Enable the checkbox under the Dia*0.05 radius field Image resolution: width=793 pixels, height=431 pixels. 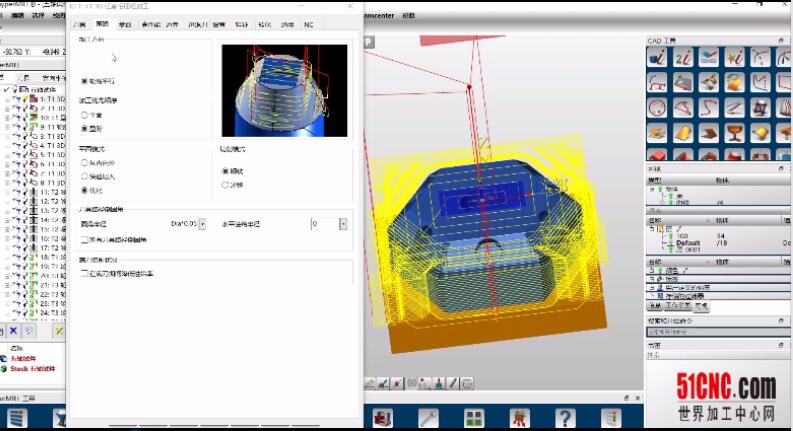pos(84,239)
